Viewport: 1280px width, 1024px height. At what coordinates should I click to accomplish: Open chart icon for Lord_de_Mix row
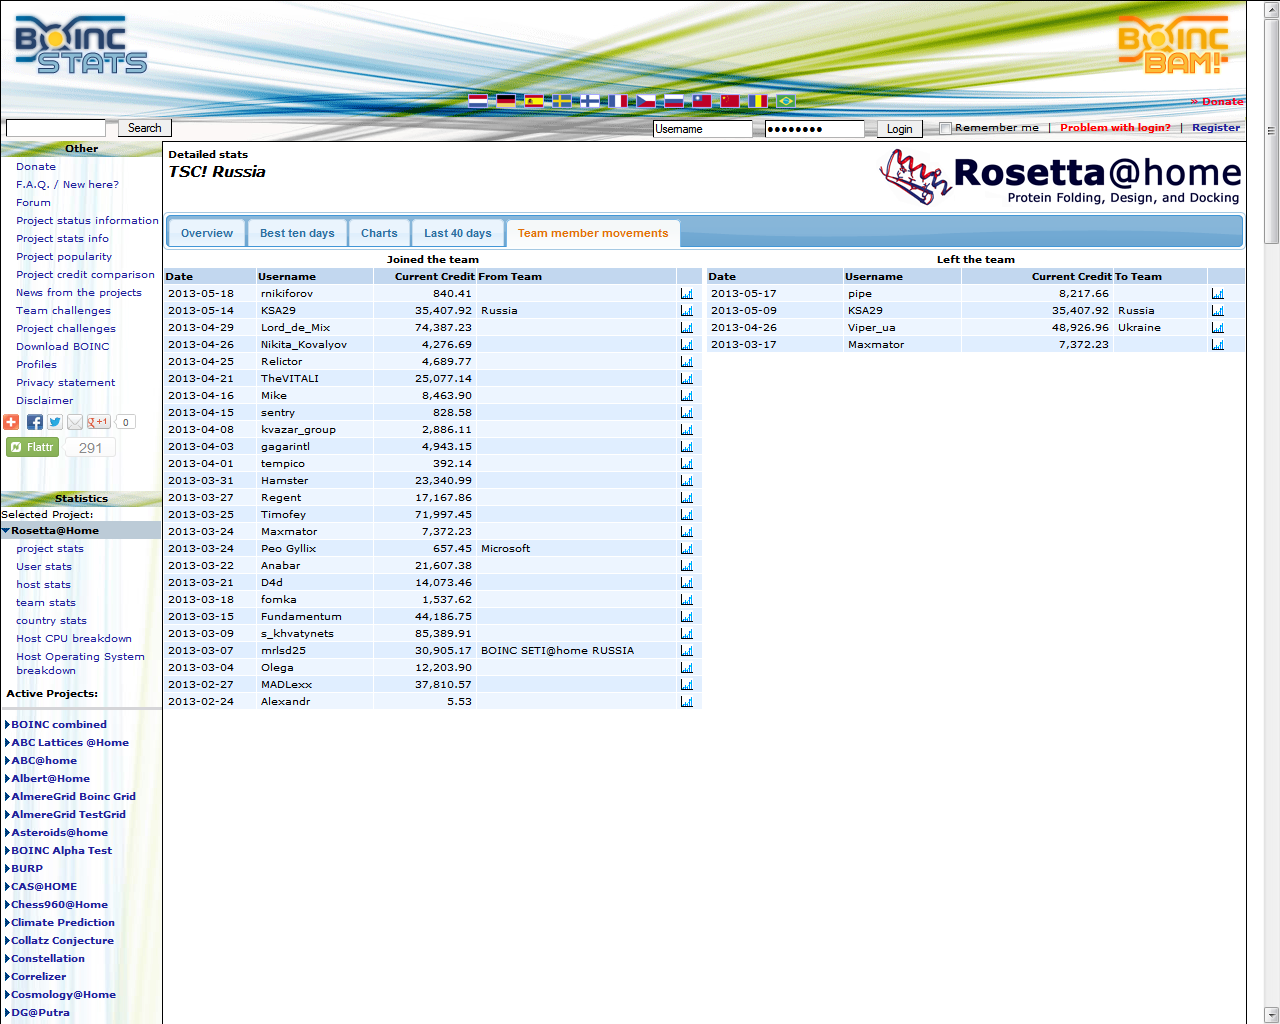[687, 328]
